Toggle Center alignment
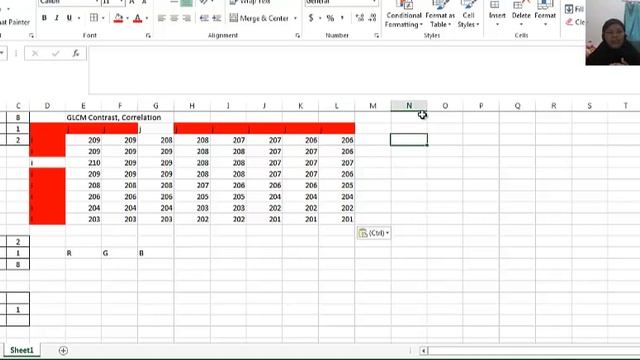This screenshot has height=360, width=640. click(174, 18)
